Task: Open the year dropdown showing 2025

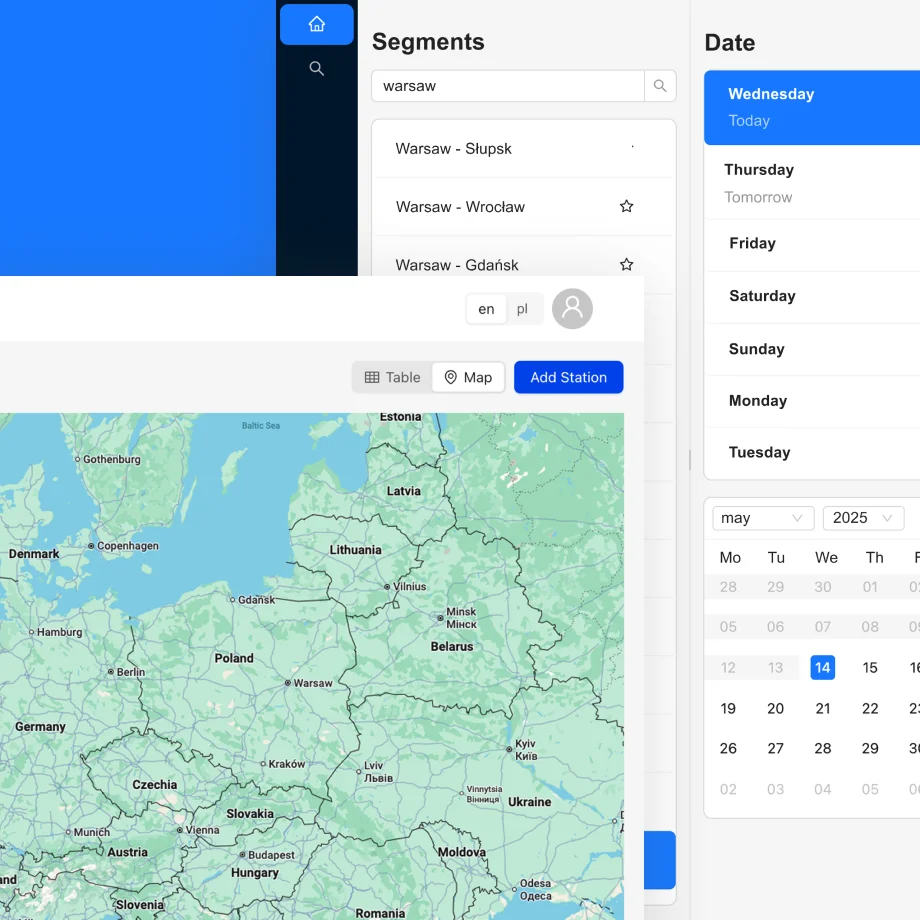Action: [862, 518]
